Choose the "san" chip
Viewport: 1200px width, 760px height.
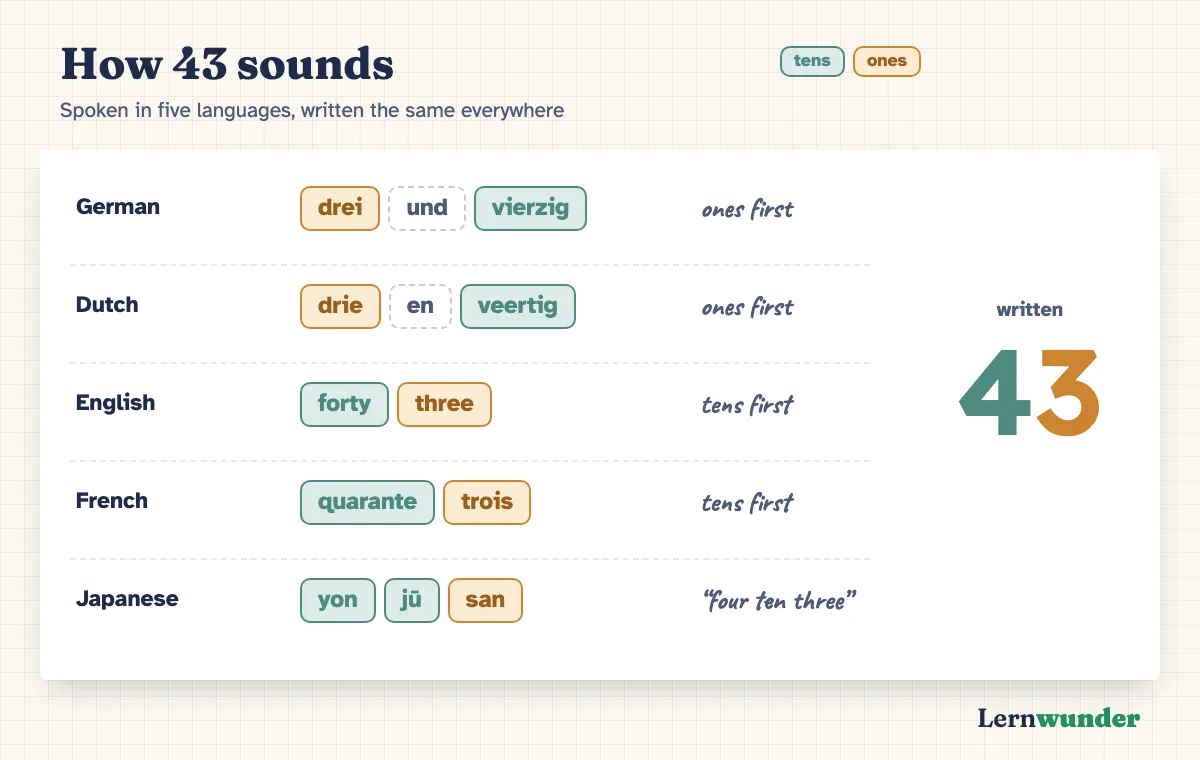click(x=485, y=600)
